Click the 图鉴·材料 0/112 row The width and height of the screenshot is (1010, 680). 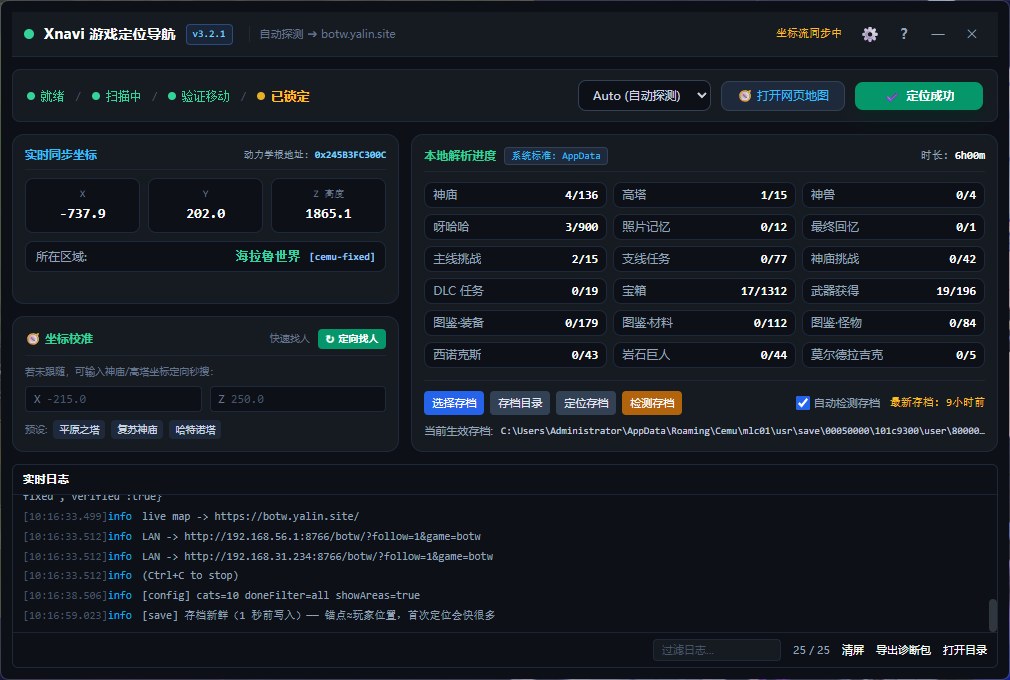[x=704, y=323]
